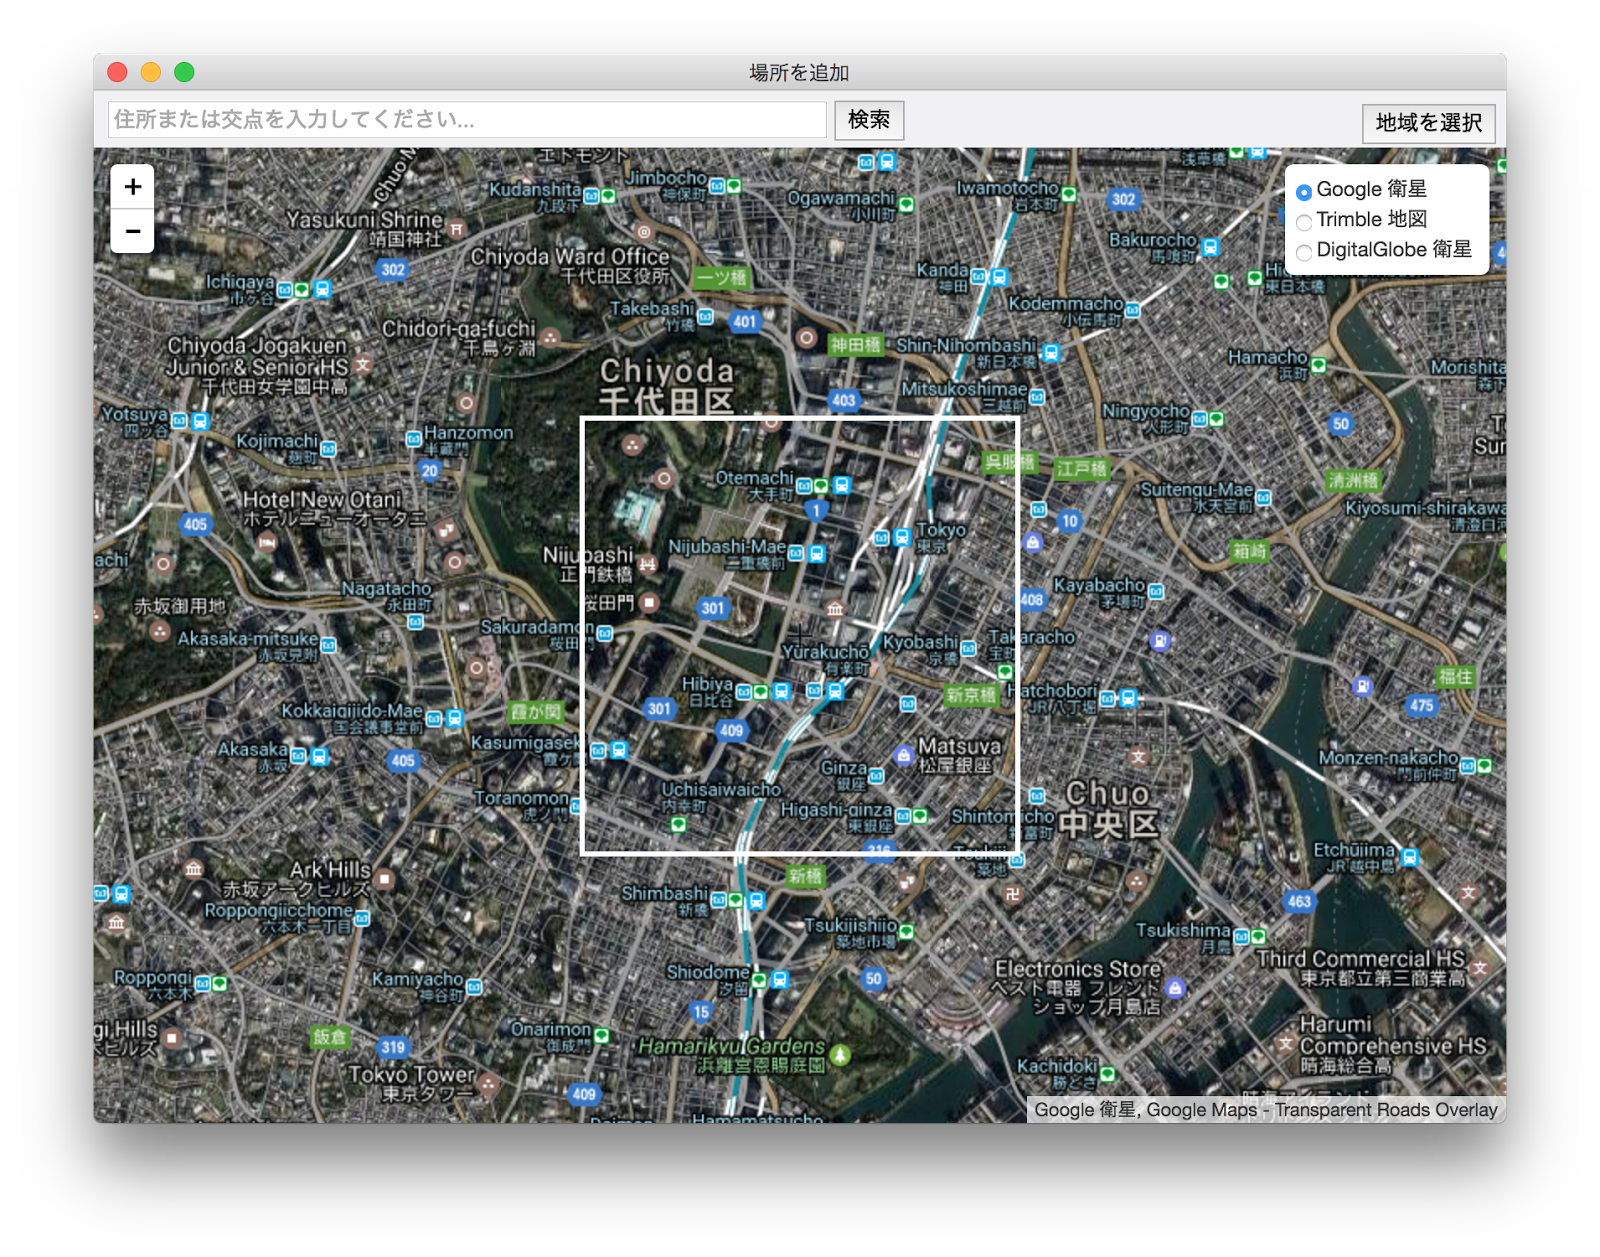Select the Google 衛星 map layer
The image size is (1600, 1257).
(x=1303, y=190)
